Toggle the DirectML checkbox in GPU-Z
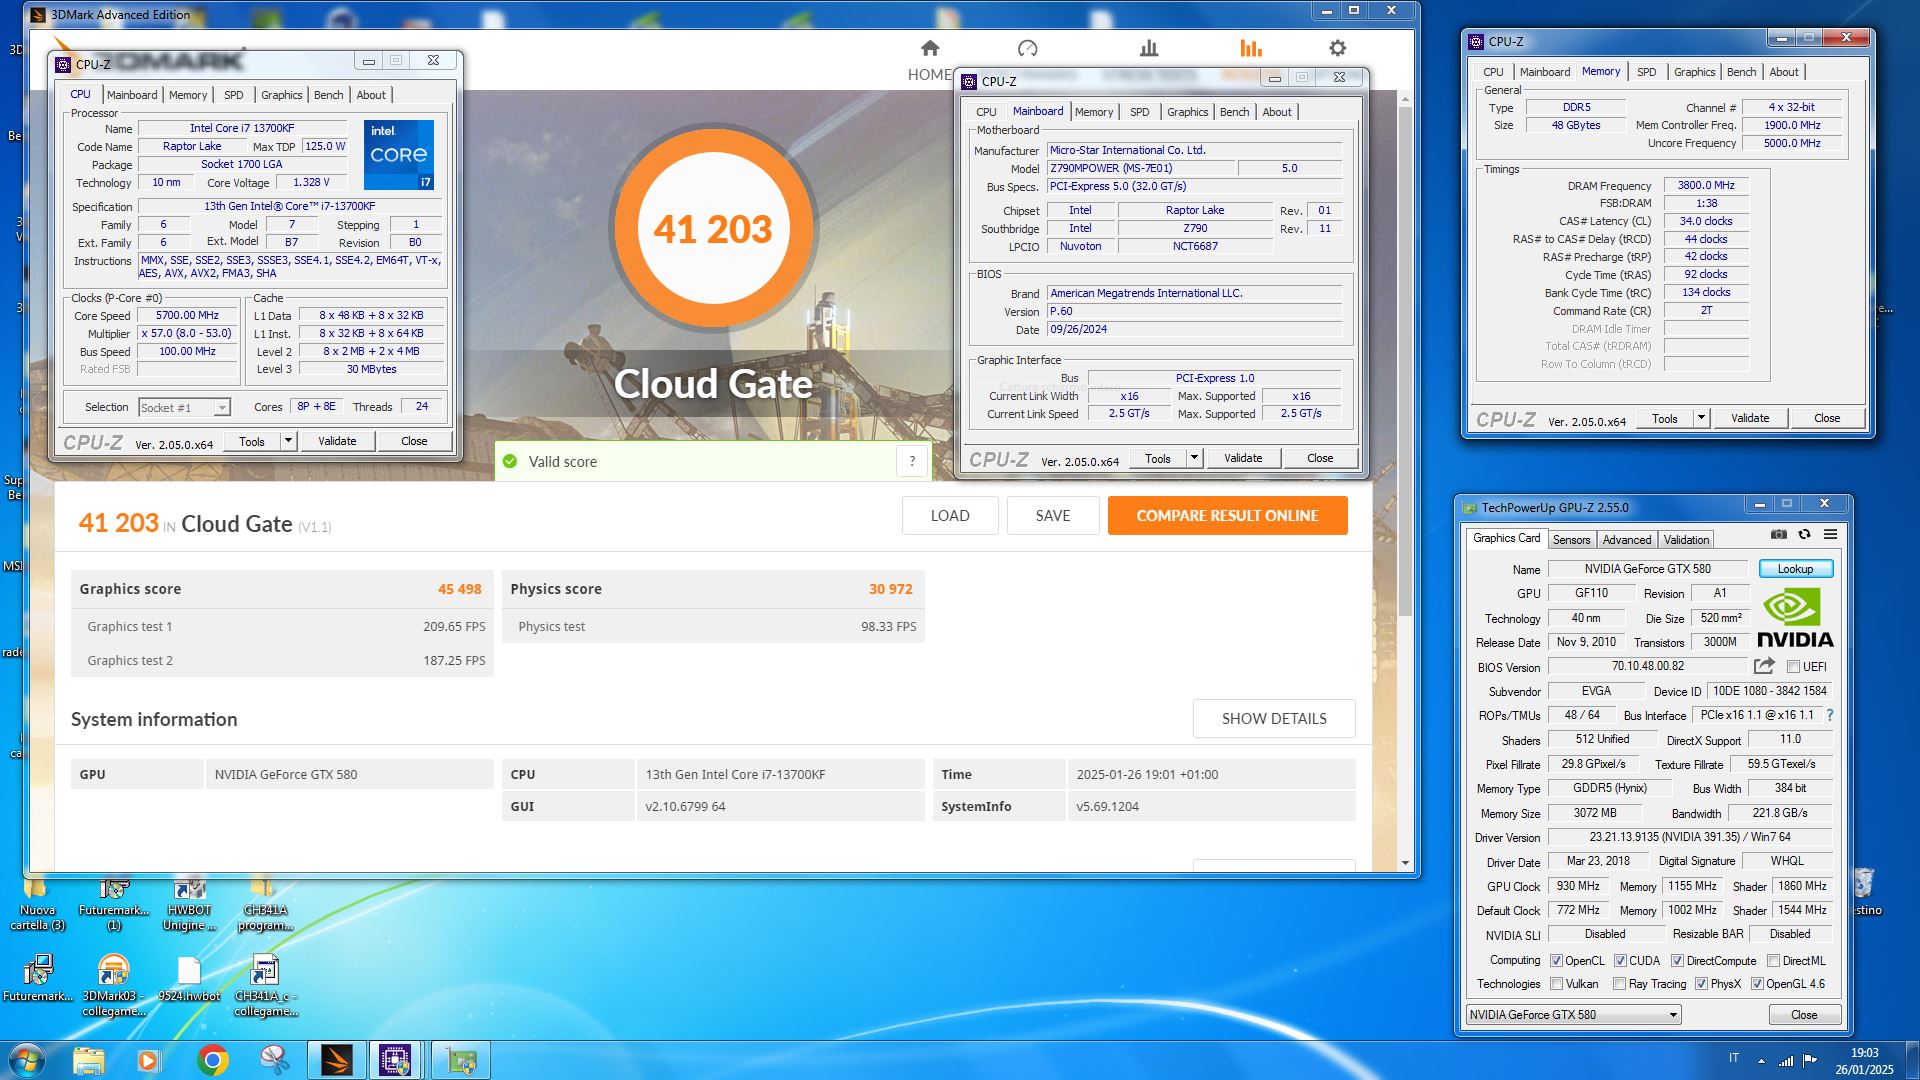 1773,960
